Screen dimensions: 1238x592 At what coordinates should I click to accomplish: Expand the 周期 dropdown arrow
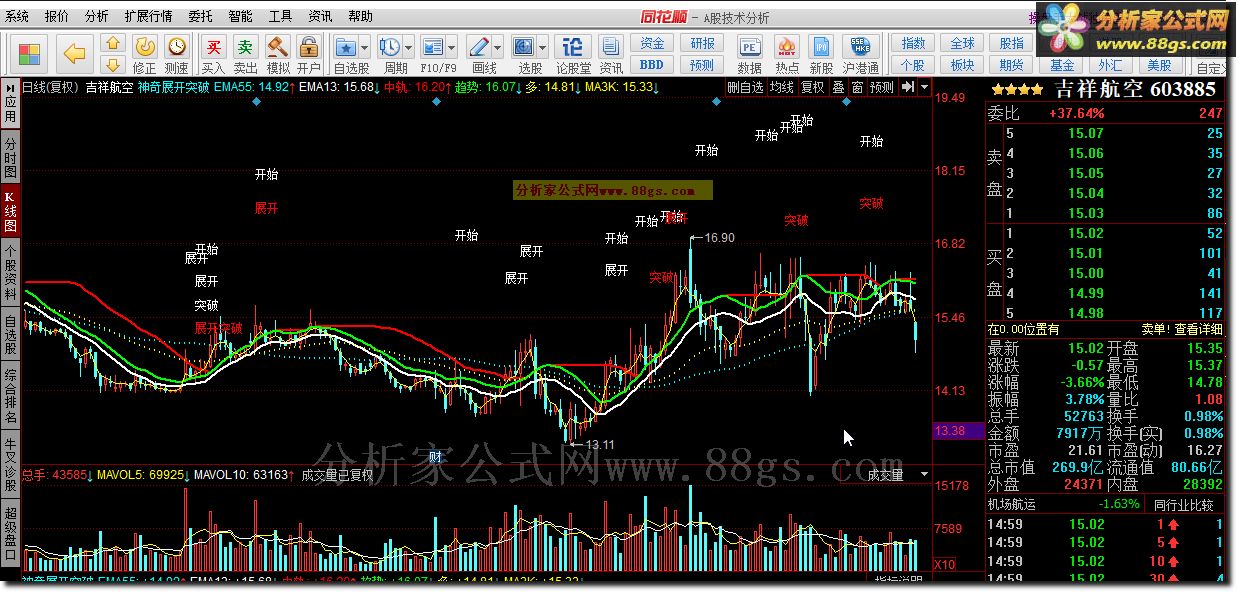click(409, 47)
